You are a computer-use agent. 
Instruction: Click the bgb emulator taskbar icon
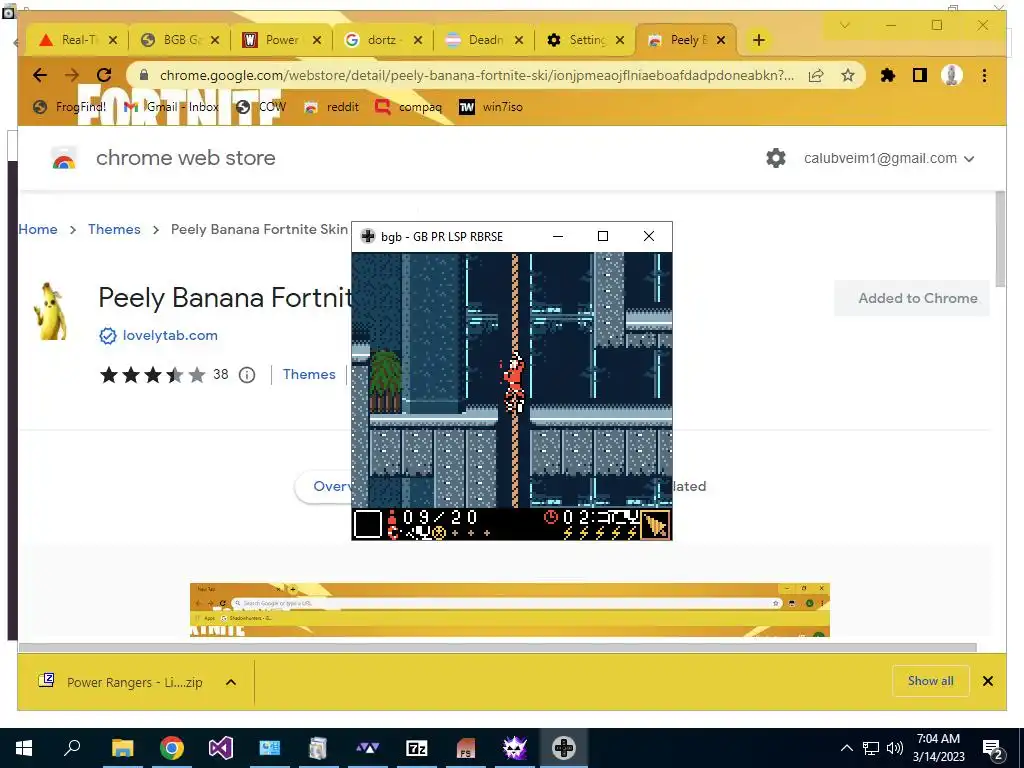[564, 748]
